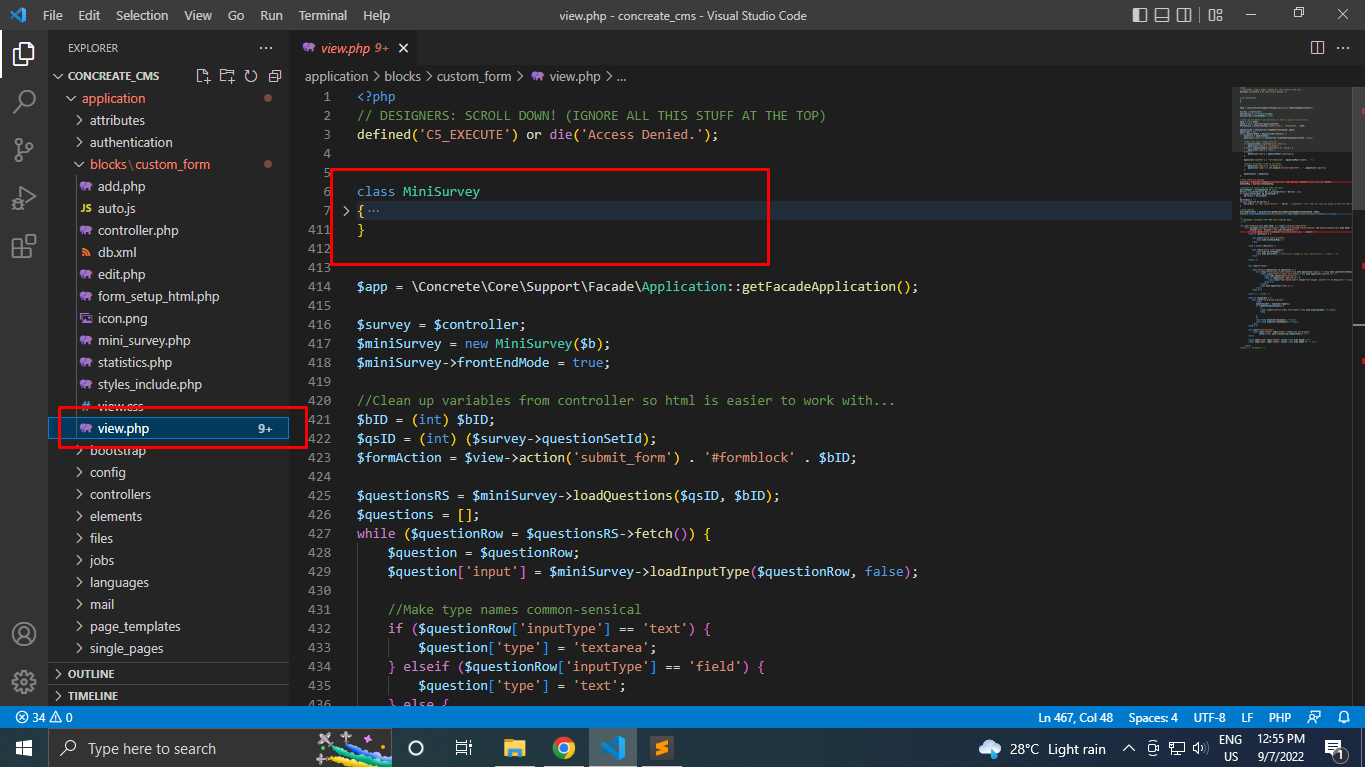1365x767 pixels.
Task: Open the Search view in activity bar
Action: (24, 101)
